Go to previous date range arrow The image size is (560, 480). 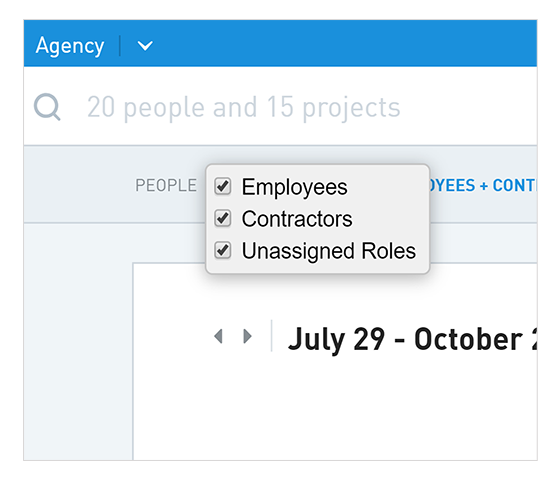tap(218, 336)
